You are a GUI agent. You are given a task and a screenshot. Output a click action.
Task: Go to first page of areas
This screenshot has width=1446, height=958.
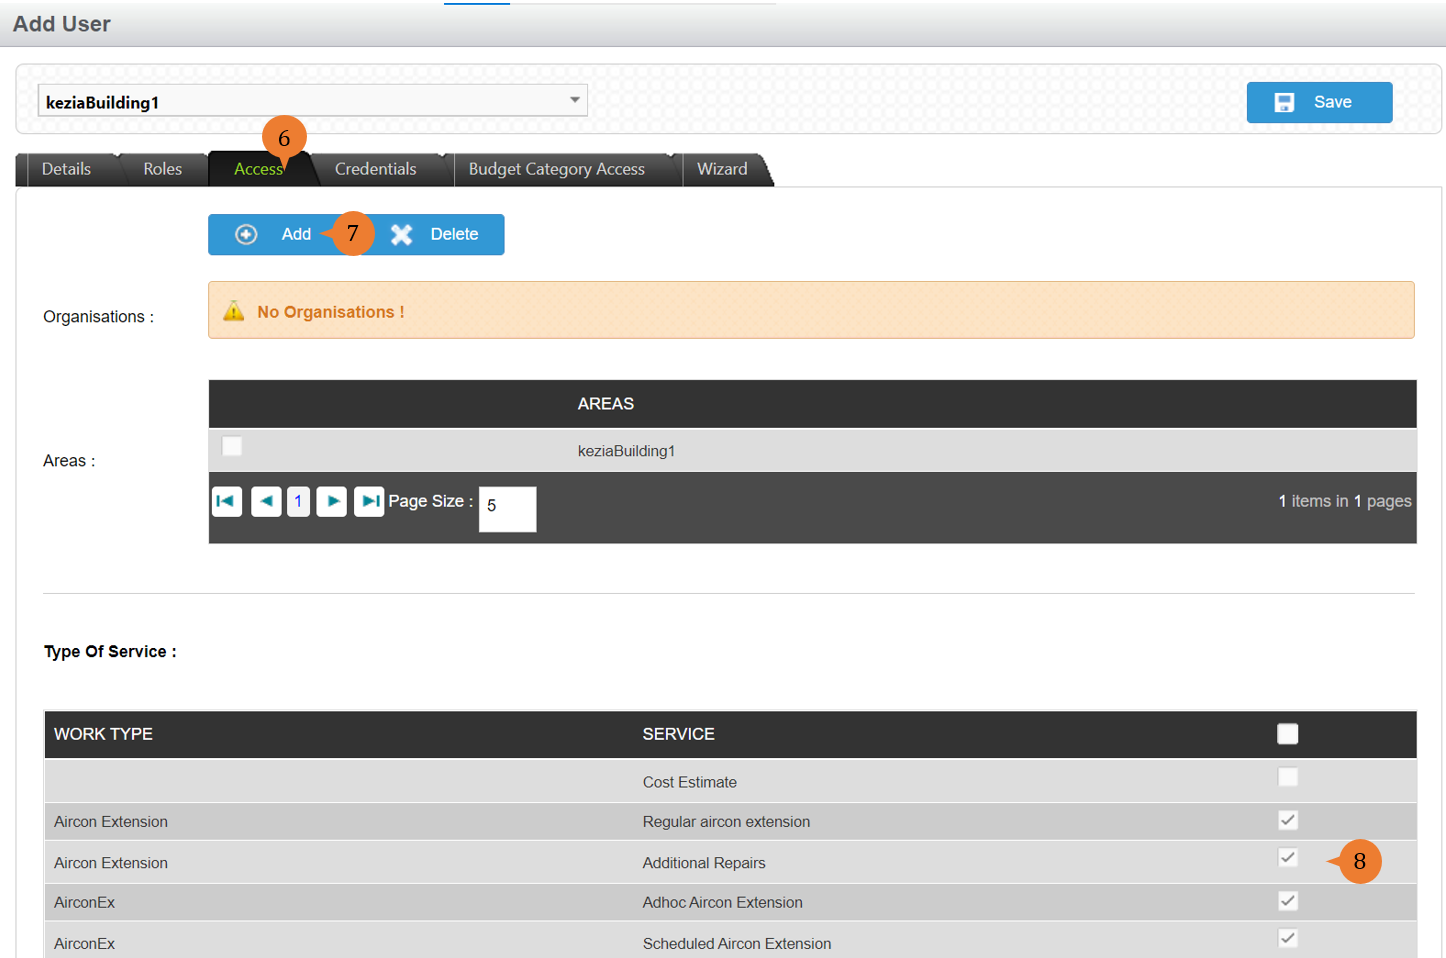(x=227, y=501)
